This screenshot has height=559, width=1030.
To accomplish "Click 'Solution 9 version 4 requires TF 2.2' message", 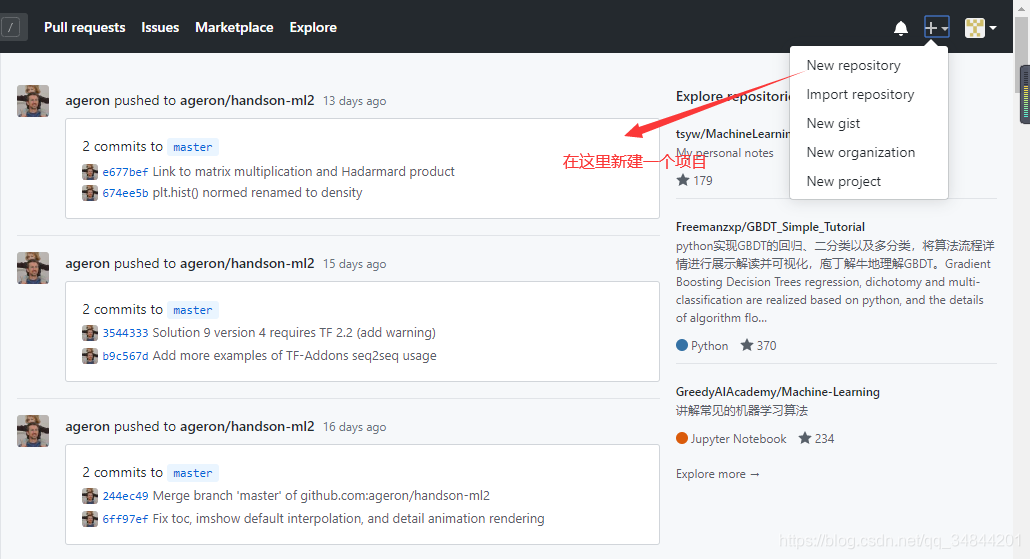I will tap(294, 332).
